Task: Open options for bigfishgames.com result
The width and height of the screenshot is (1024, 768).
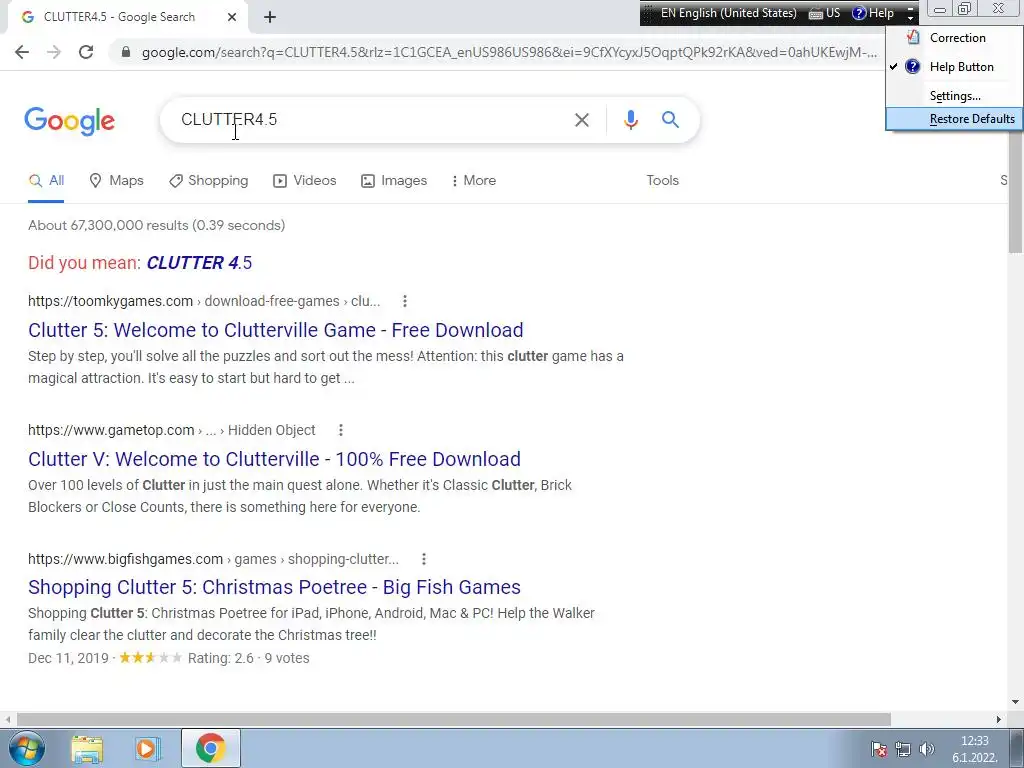Action: 424,559
